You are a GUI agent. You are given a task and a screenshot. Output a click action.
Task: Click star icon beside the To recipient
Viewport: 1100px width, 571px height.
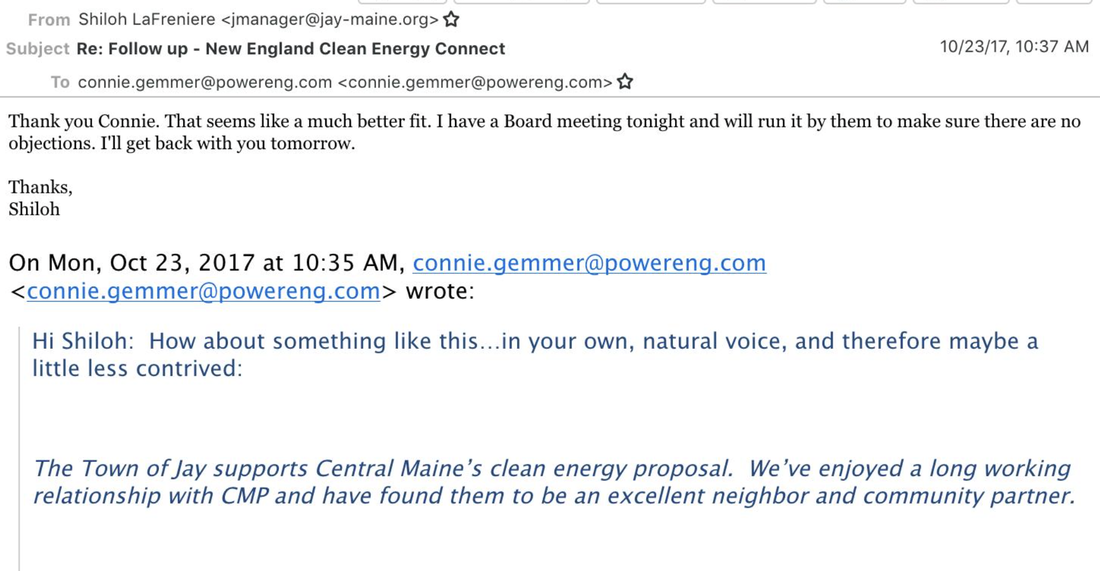point(624,82)
